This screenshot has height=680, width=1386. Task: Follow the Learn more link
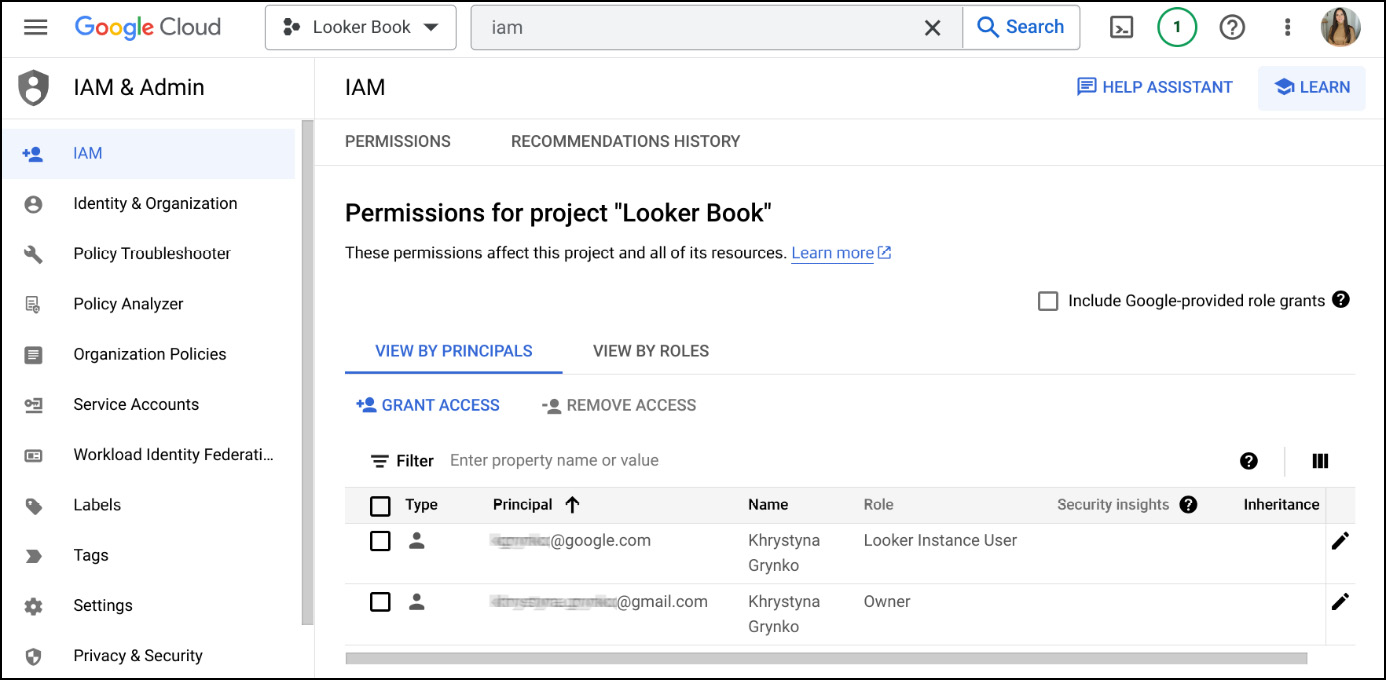pos(841,254)
